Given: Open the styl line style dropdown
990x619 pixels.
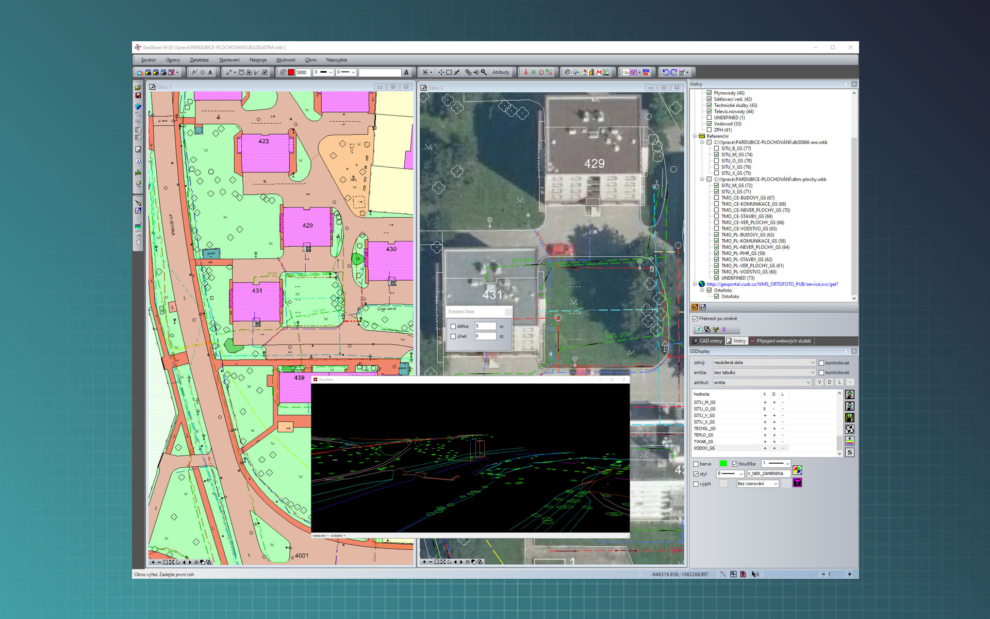Looking at the screenshot, I should pyautogui.click(x=731, y=474).
